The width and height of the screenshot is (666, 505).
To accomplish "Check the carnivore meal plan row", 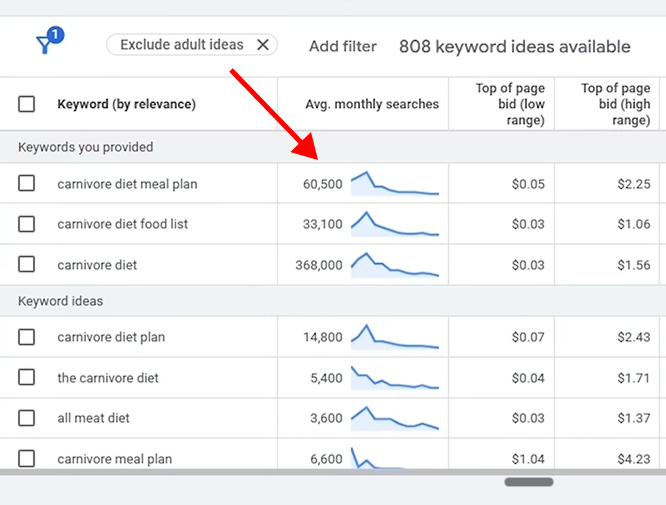I will pos(26,459).
